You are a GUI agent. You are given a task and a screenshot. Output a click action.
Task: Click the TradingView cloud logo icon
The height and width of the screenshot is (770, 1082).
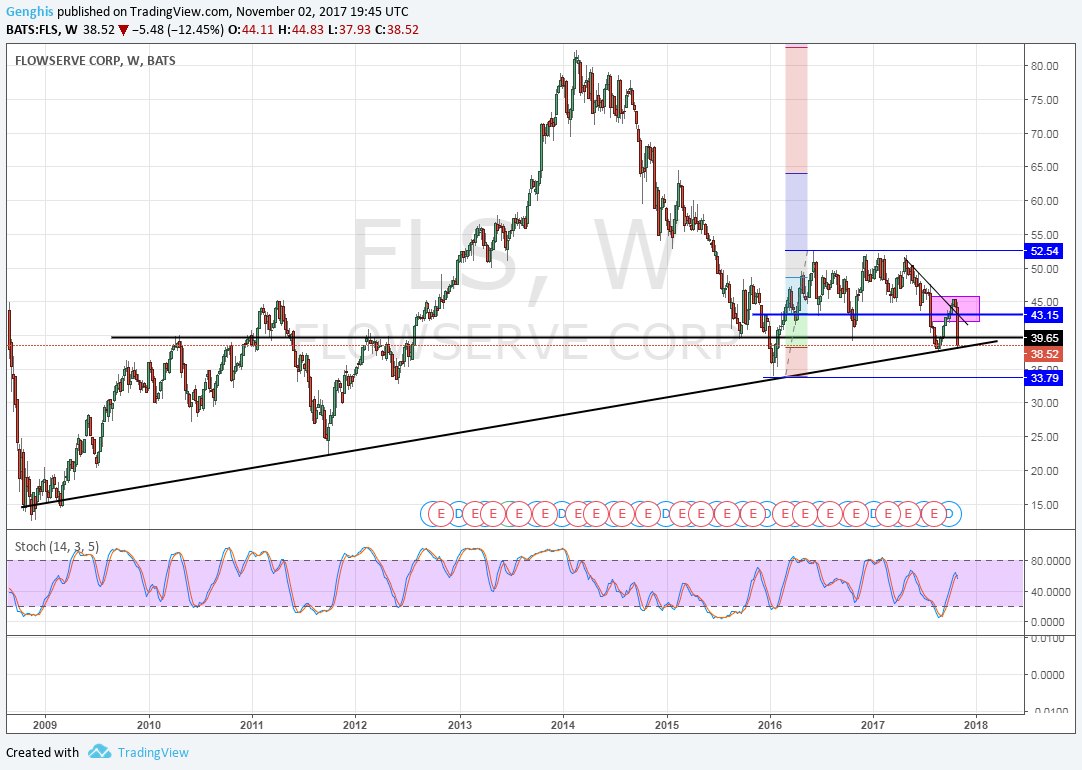pyautogui.click(x=100, y=751)
